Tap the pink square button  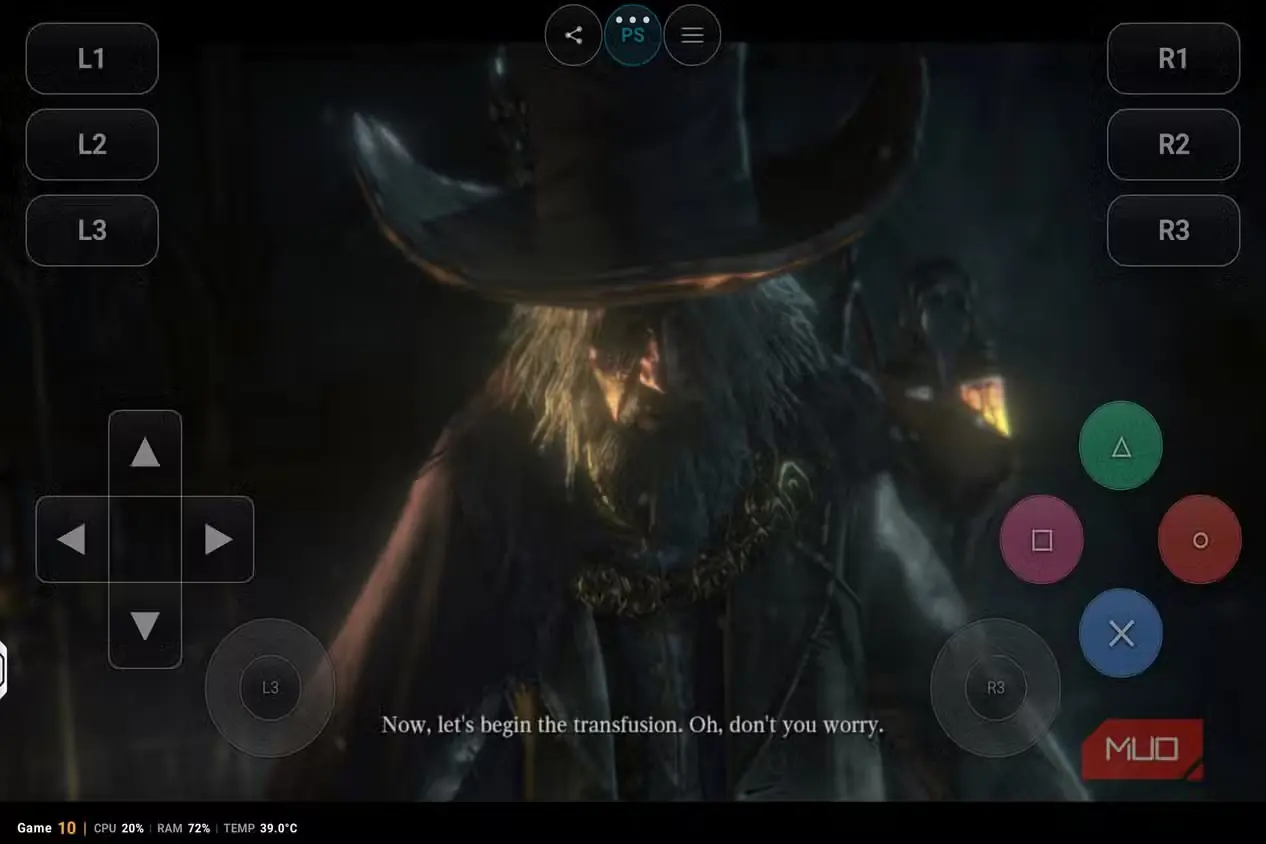tap(1042, 540)
